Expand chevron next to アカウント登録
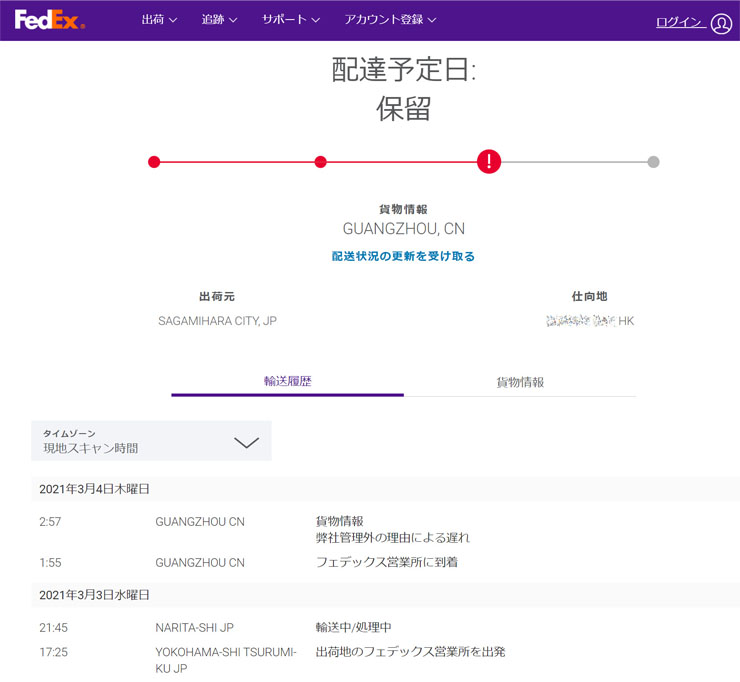Image resolution: width=740 pixels, height=682 pixels. 432,20
